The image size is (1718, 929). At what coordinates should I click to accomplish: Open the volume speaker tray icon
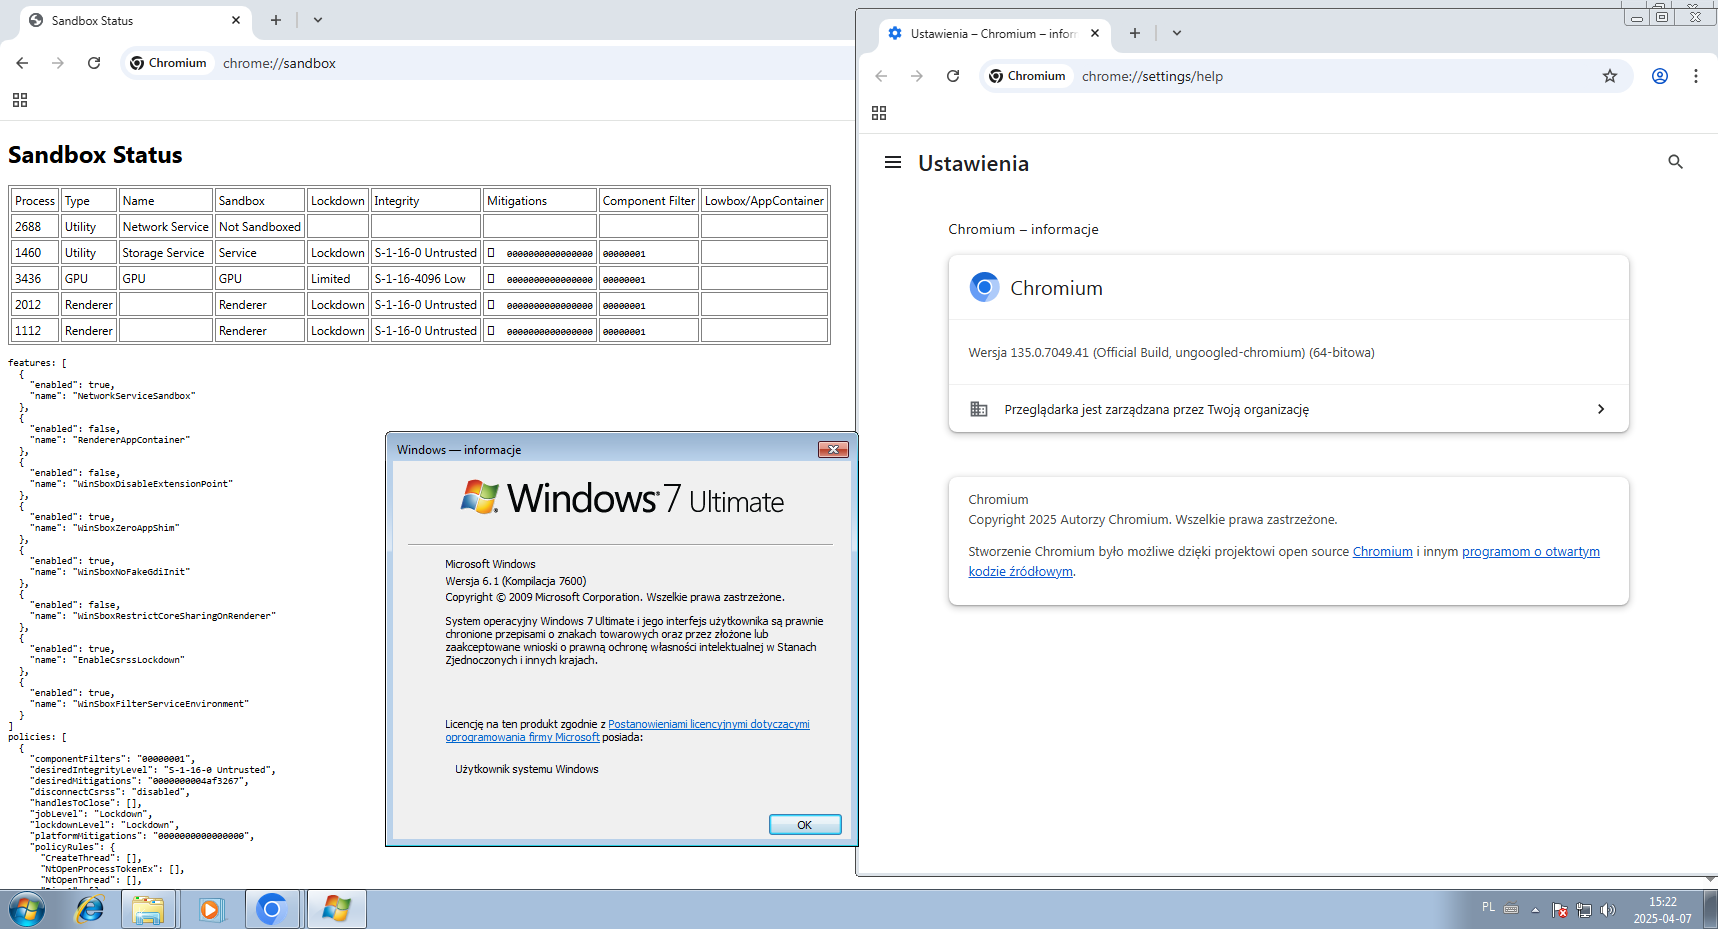[x=1608, y=910]
